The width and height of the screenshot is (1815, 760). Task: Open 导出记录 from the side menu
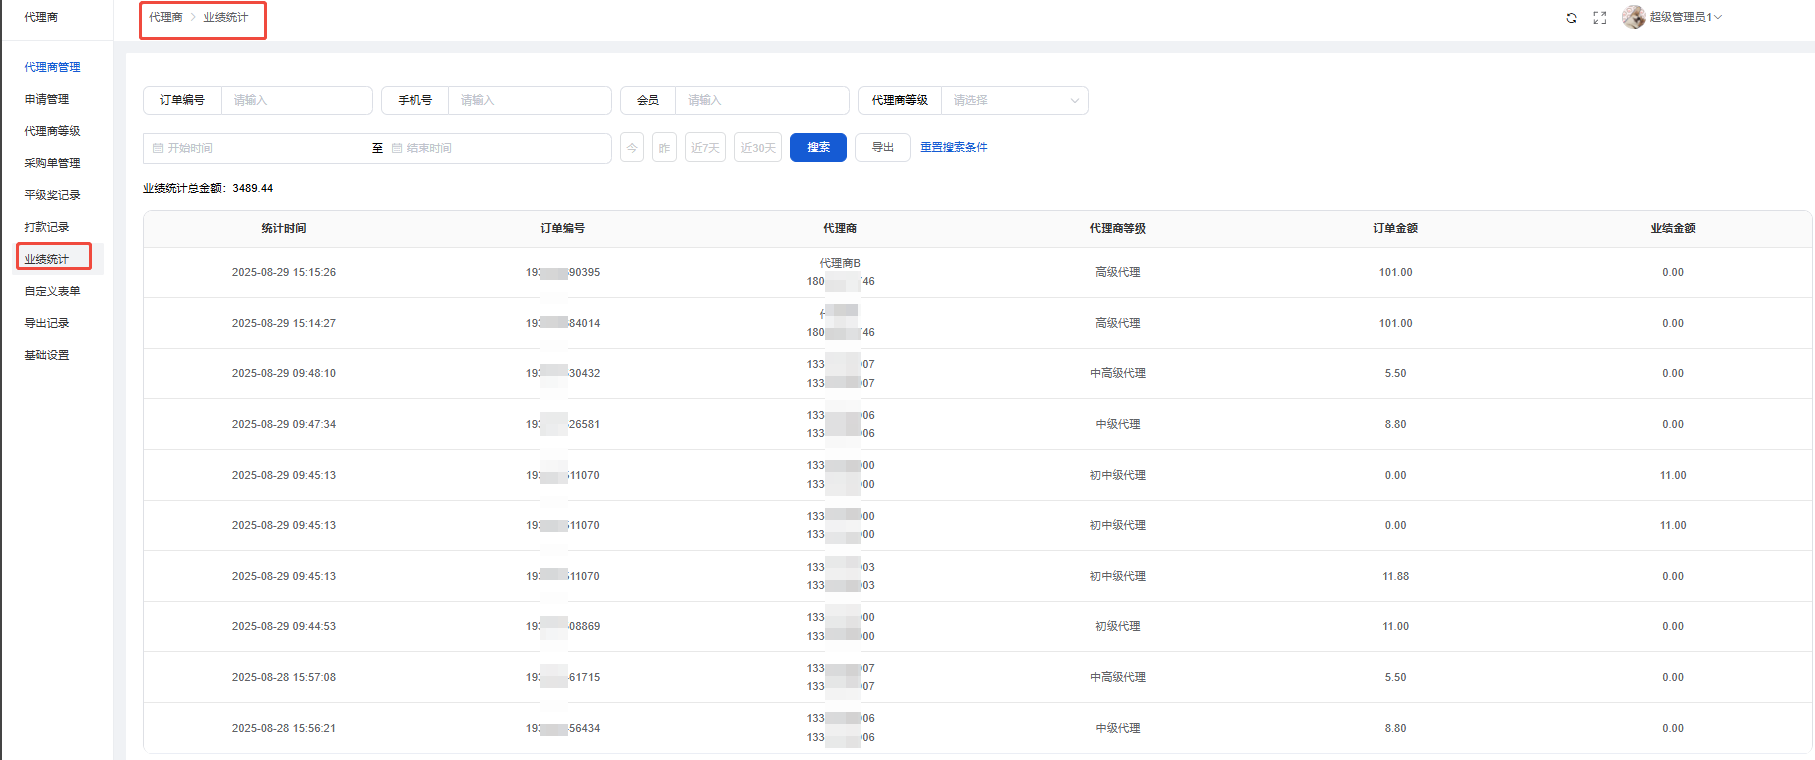(x=47, y=323)
